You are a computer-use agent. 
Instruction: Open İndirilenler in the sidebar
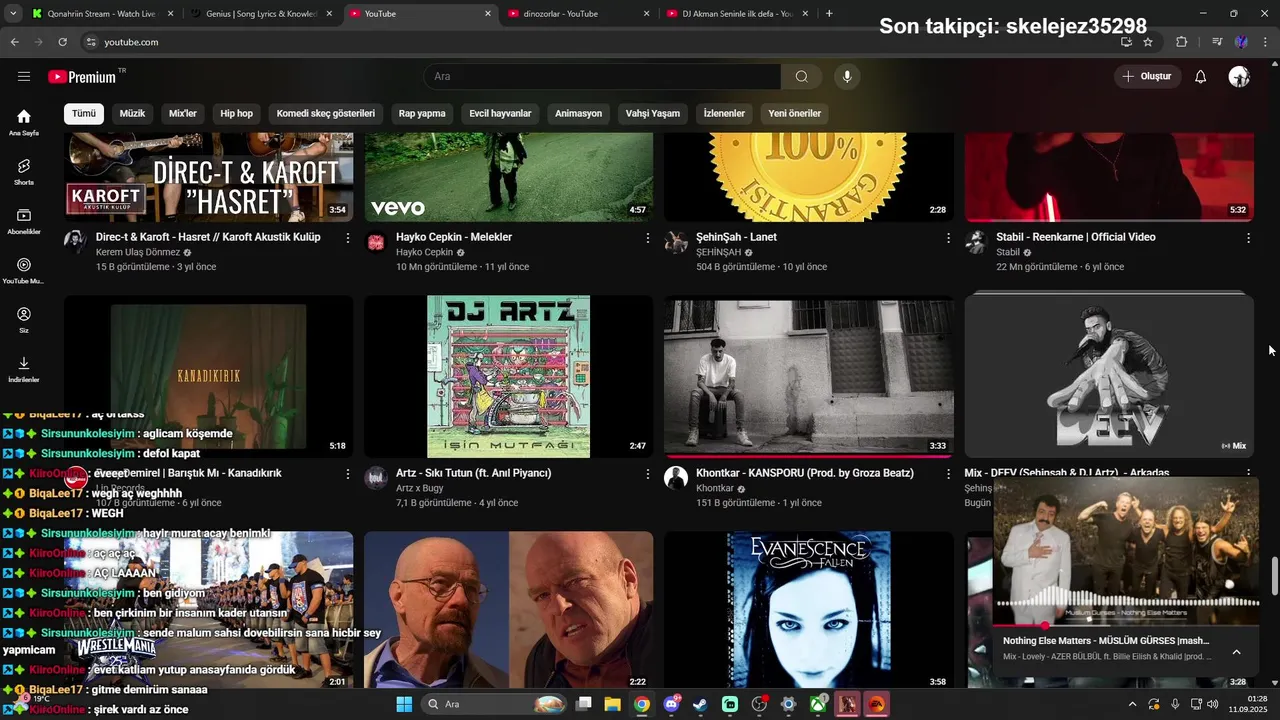tap(24, 369)
